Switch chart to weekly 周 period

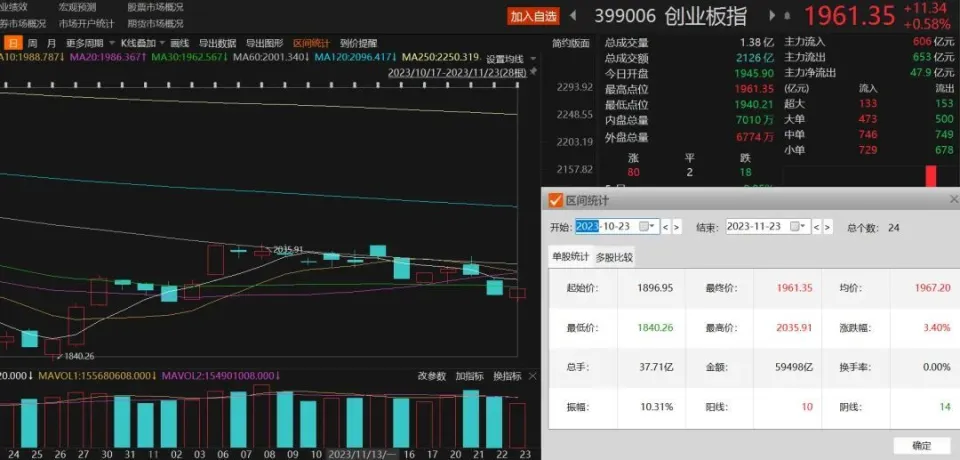32,43
